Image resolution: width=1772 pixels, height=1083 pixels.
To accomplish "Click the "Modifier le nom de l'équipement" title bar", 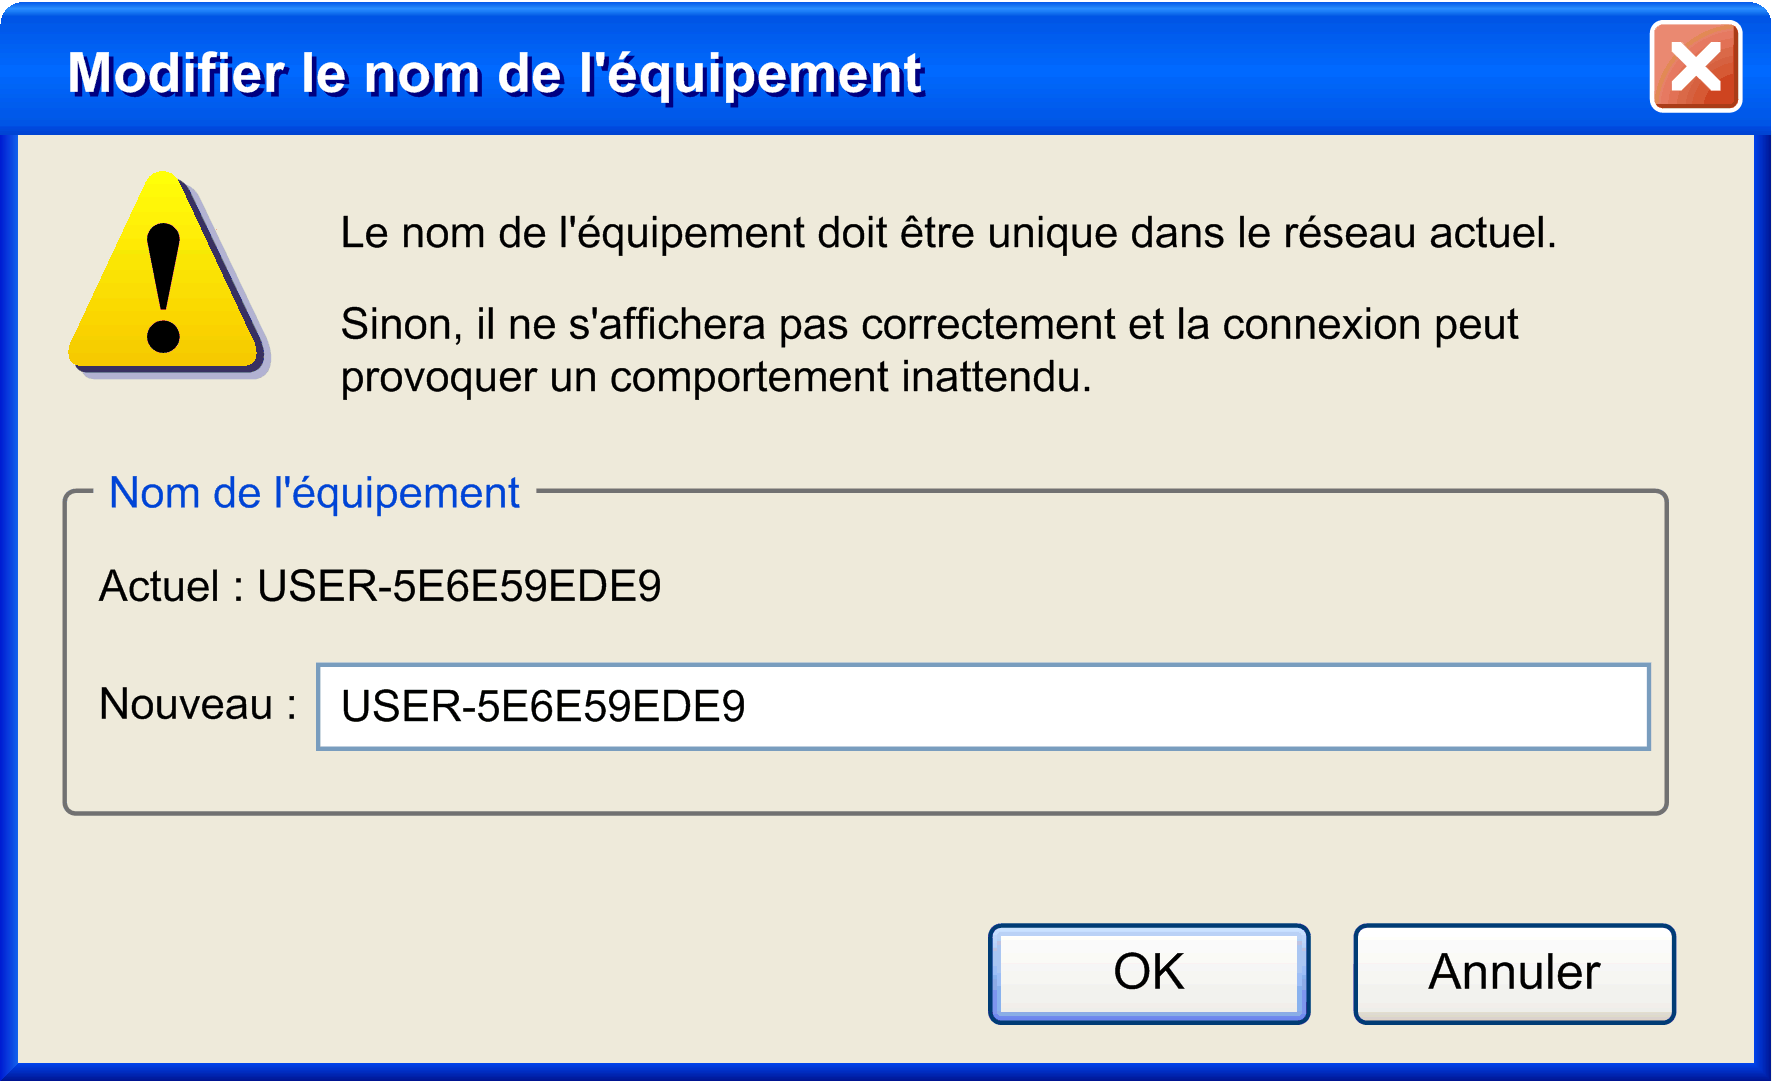I will pyautogui.click(x=1200, y=72).
